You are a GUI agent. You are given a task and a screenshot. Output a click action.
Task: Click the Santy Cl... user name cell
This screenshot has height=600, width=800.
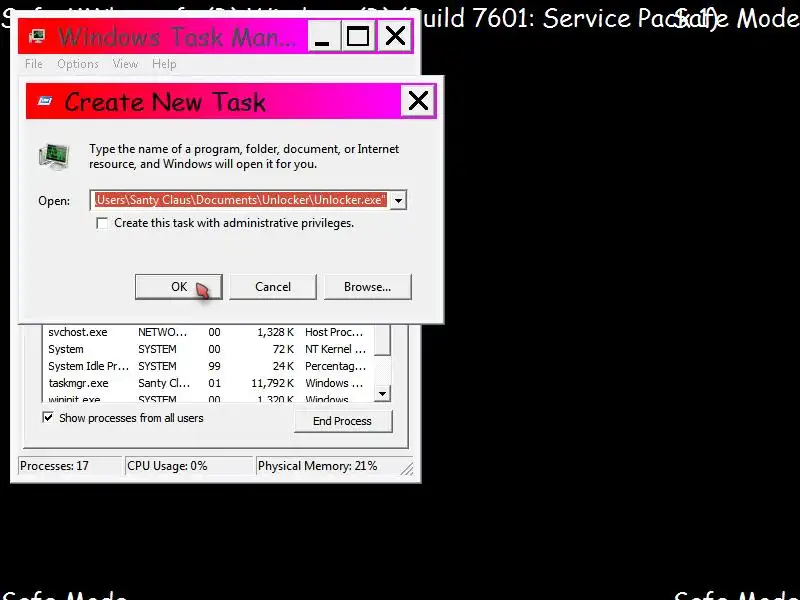pyautogui.click(x=164, y=383)
